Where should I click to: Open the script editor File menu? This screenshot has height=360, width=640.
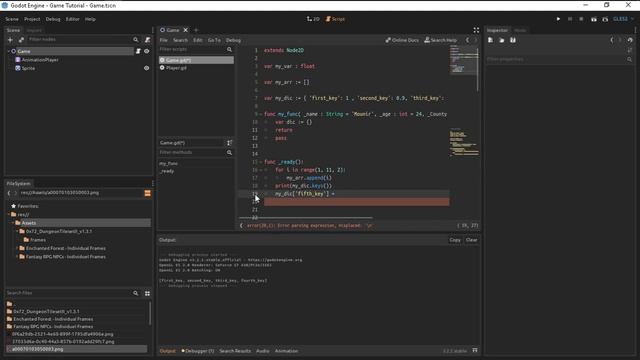click(164, 40)
